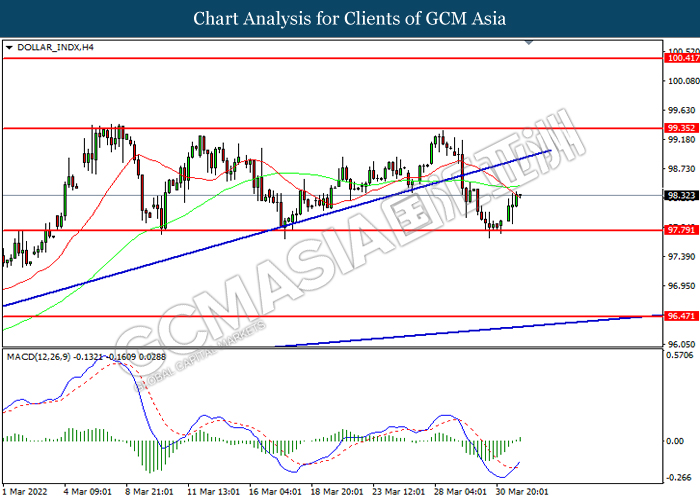Select the 100.417 resistance price label
This screenshot has height=500, width=700.
(682, 58)
